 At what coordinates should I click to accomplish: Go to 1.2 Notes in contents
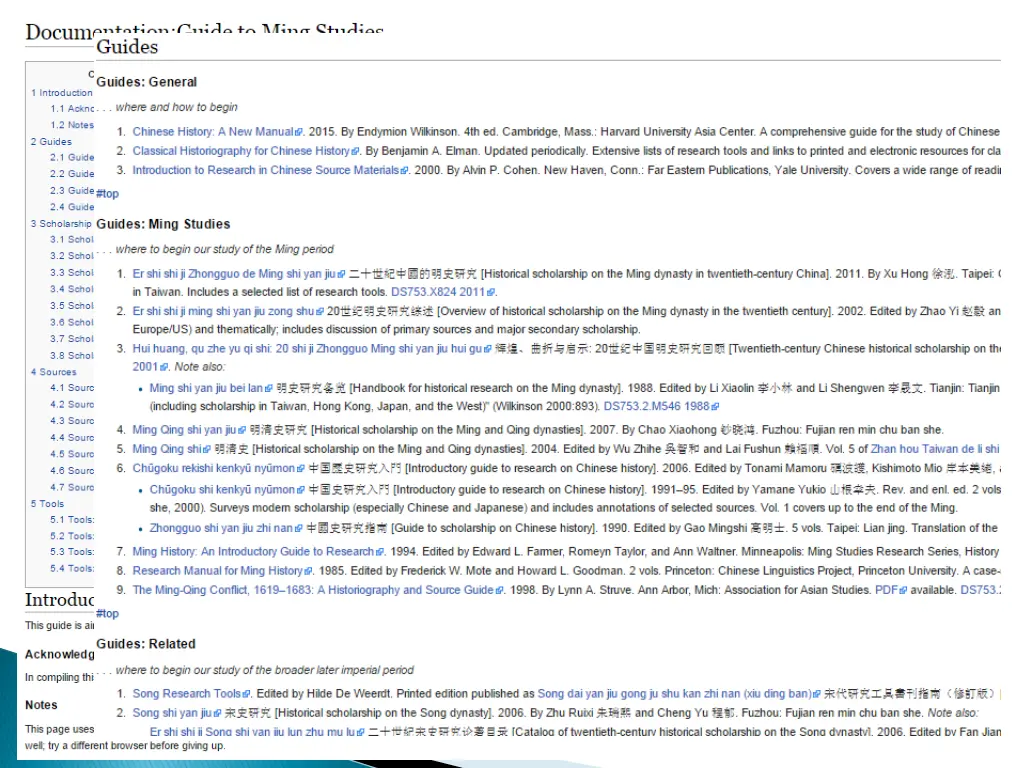point(72,125)
